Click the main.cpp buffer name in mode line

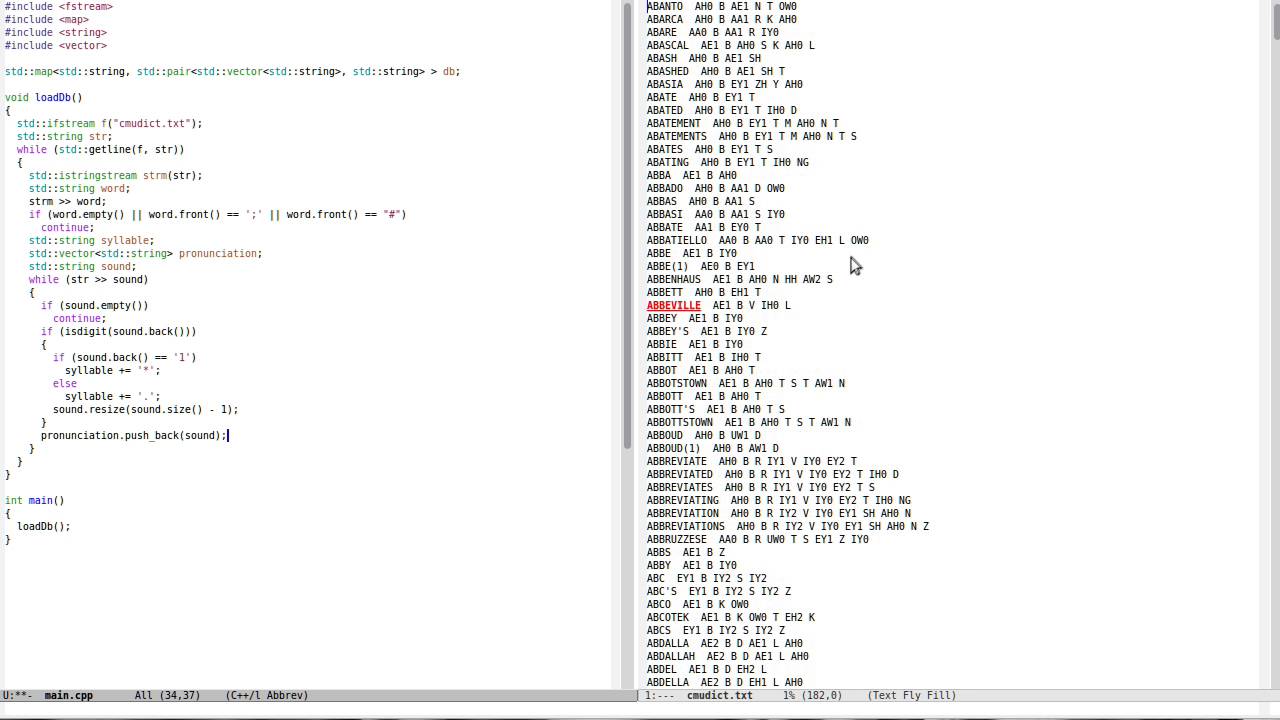click(69, 695)
